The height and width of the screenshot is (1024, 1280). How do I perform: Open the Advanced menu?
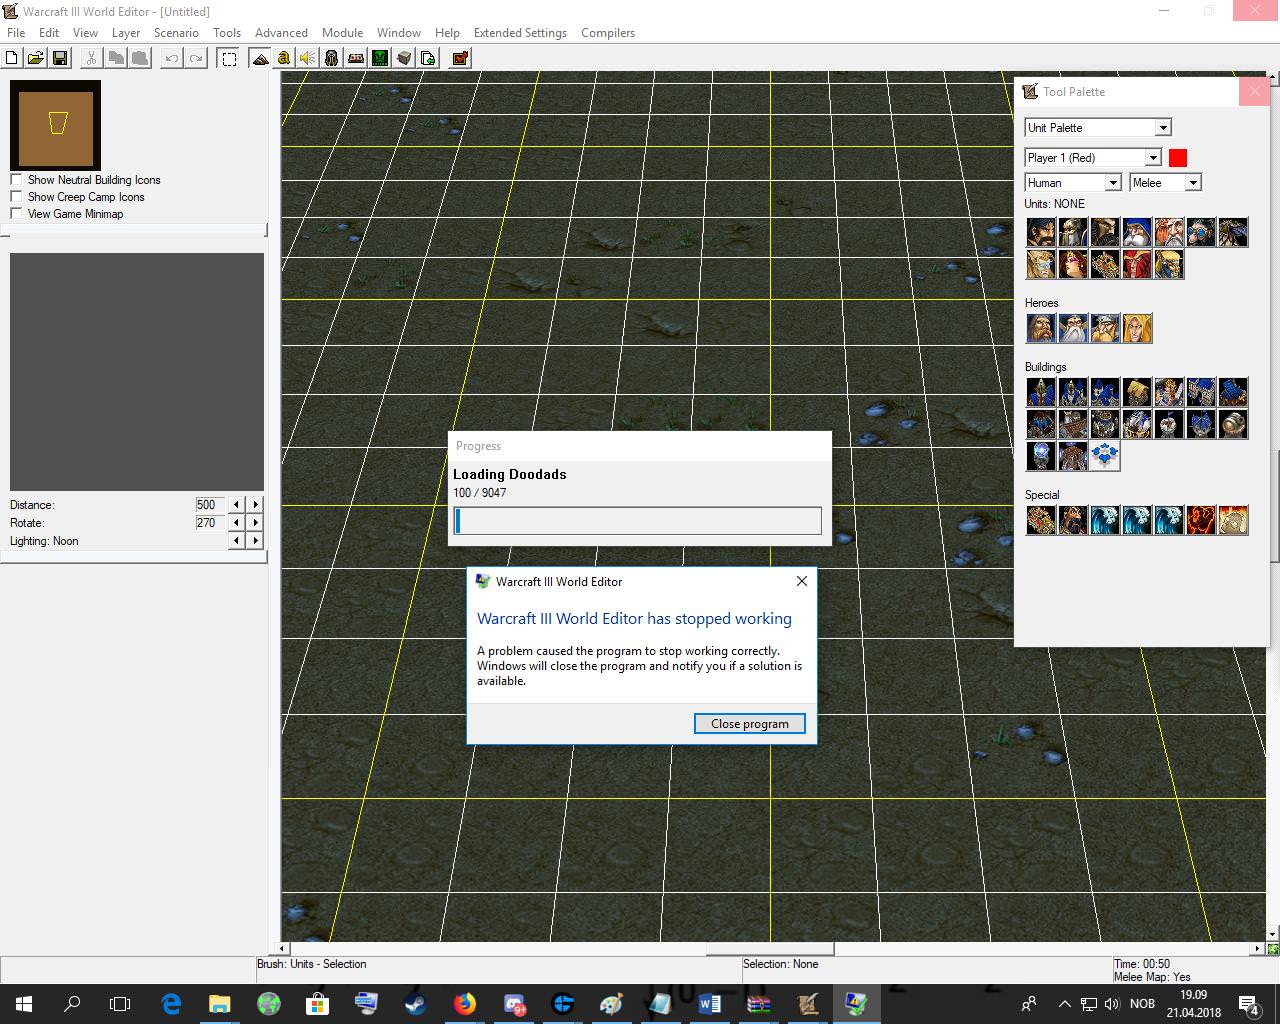click(x=281, y=33)
